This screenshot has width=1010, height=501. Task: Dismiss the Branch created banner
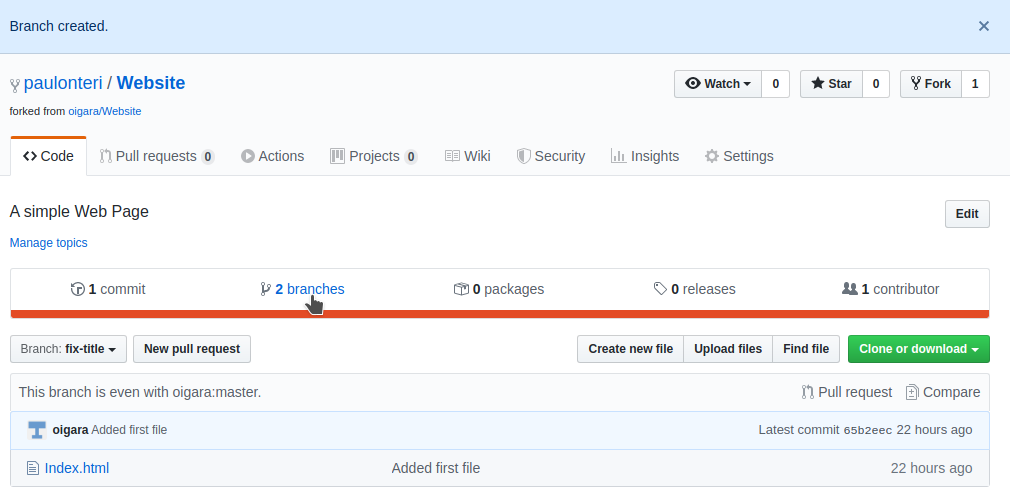984,26
